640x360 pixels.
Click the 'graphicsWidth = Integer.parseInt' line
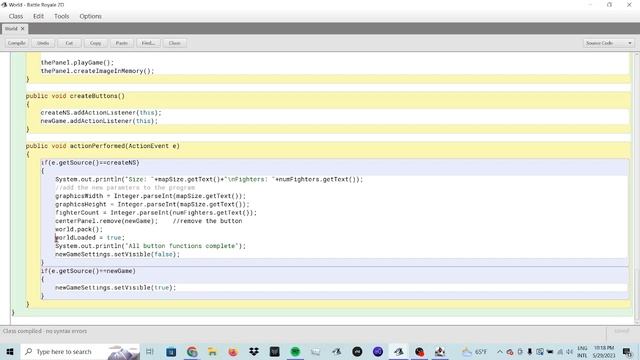pos(151,196)
